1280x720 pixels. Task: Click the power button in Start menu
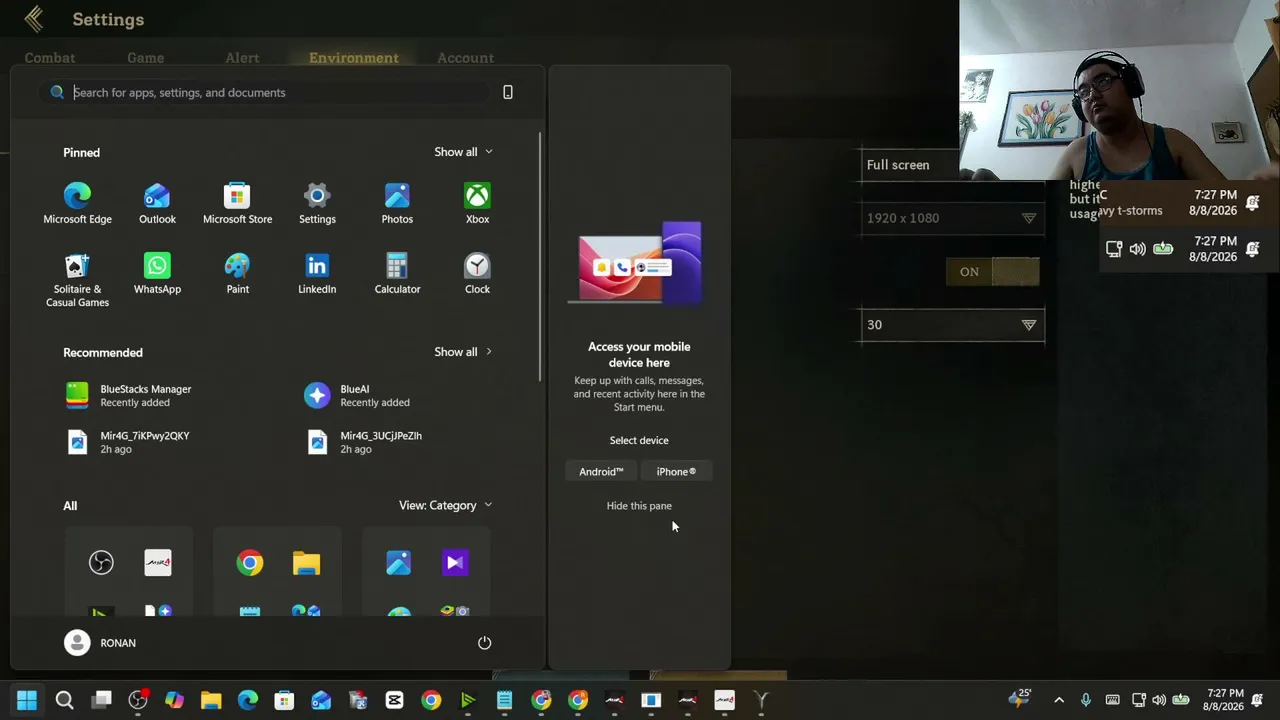coord(484,643)
